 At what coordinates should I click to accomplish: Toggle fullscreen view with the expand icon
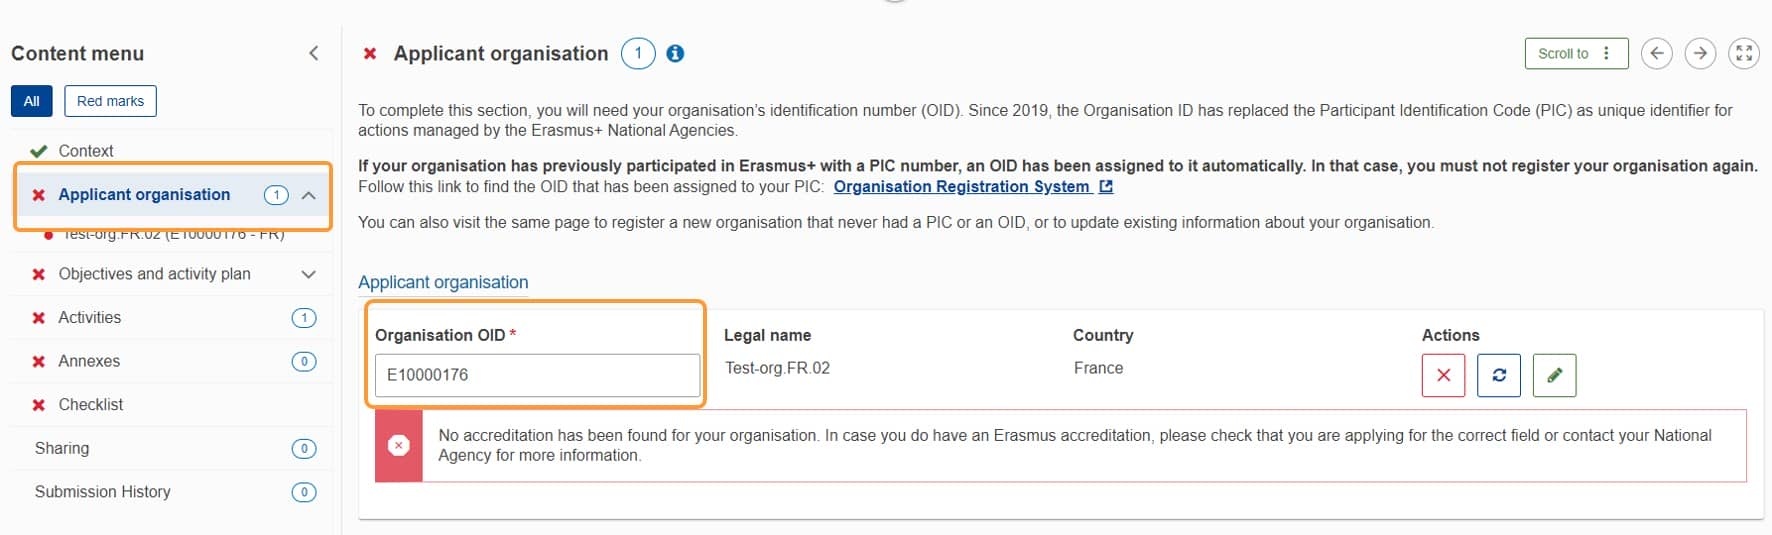point(1744,54)
